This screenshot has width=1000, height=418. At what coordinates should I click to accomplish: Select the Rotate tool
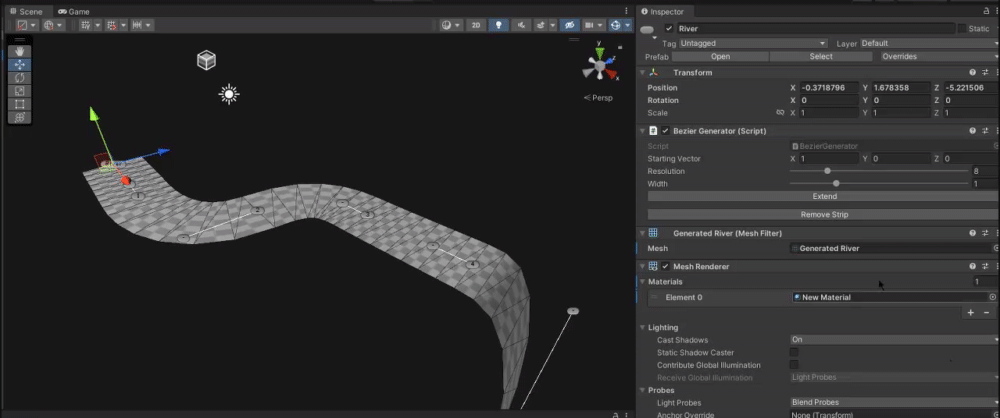[x=20, y=78]
